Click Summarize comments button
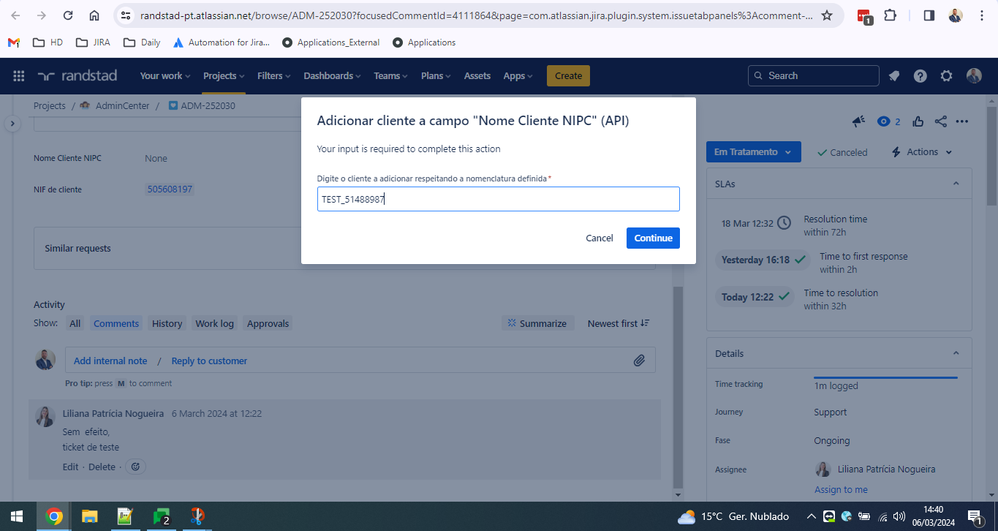998x531 pixels. 537,323
